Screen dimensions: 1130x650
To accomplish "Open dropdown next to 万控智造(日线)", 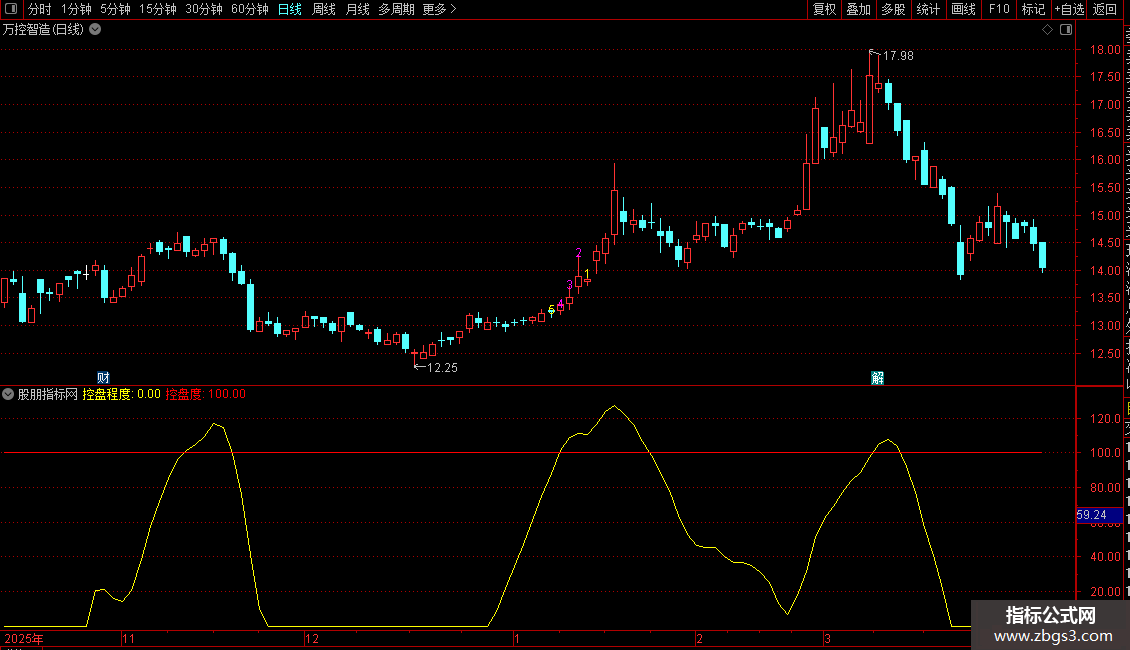I will 95,30.
